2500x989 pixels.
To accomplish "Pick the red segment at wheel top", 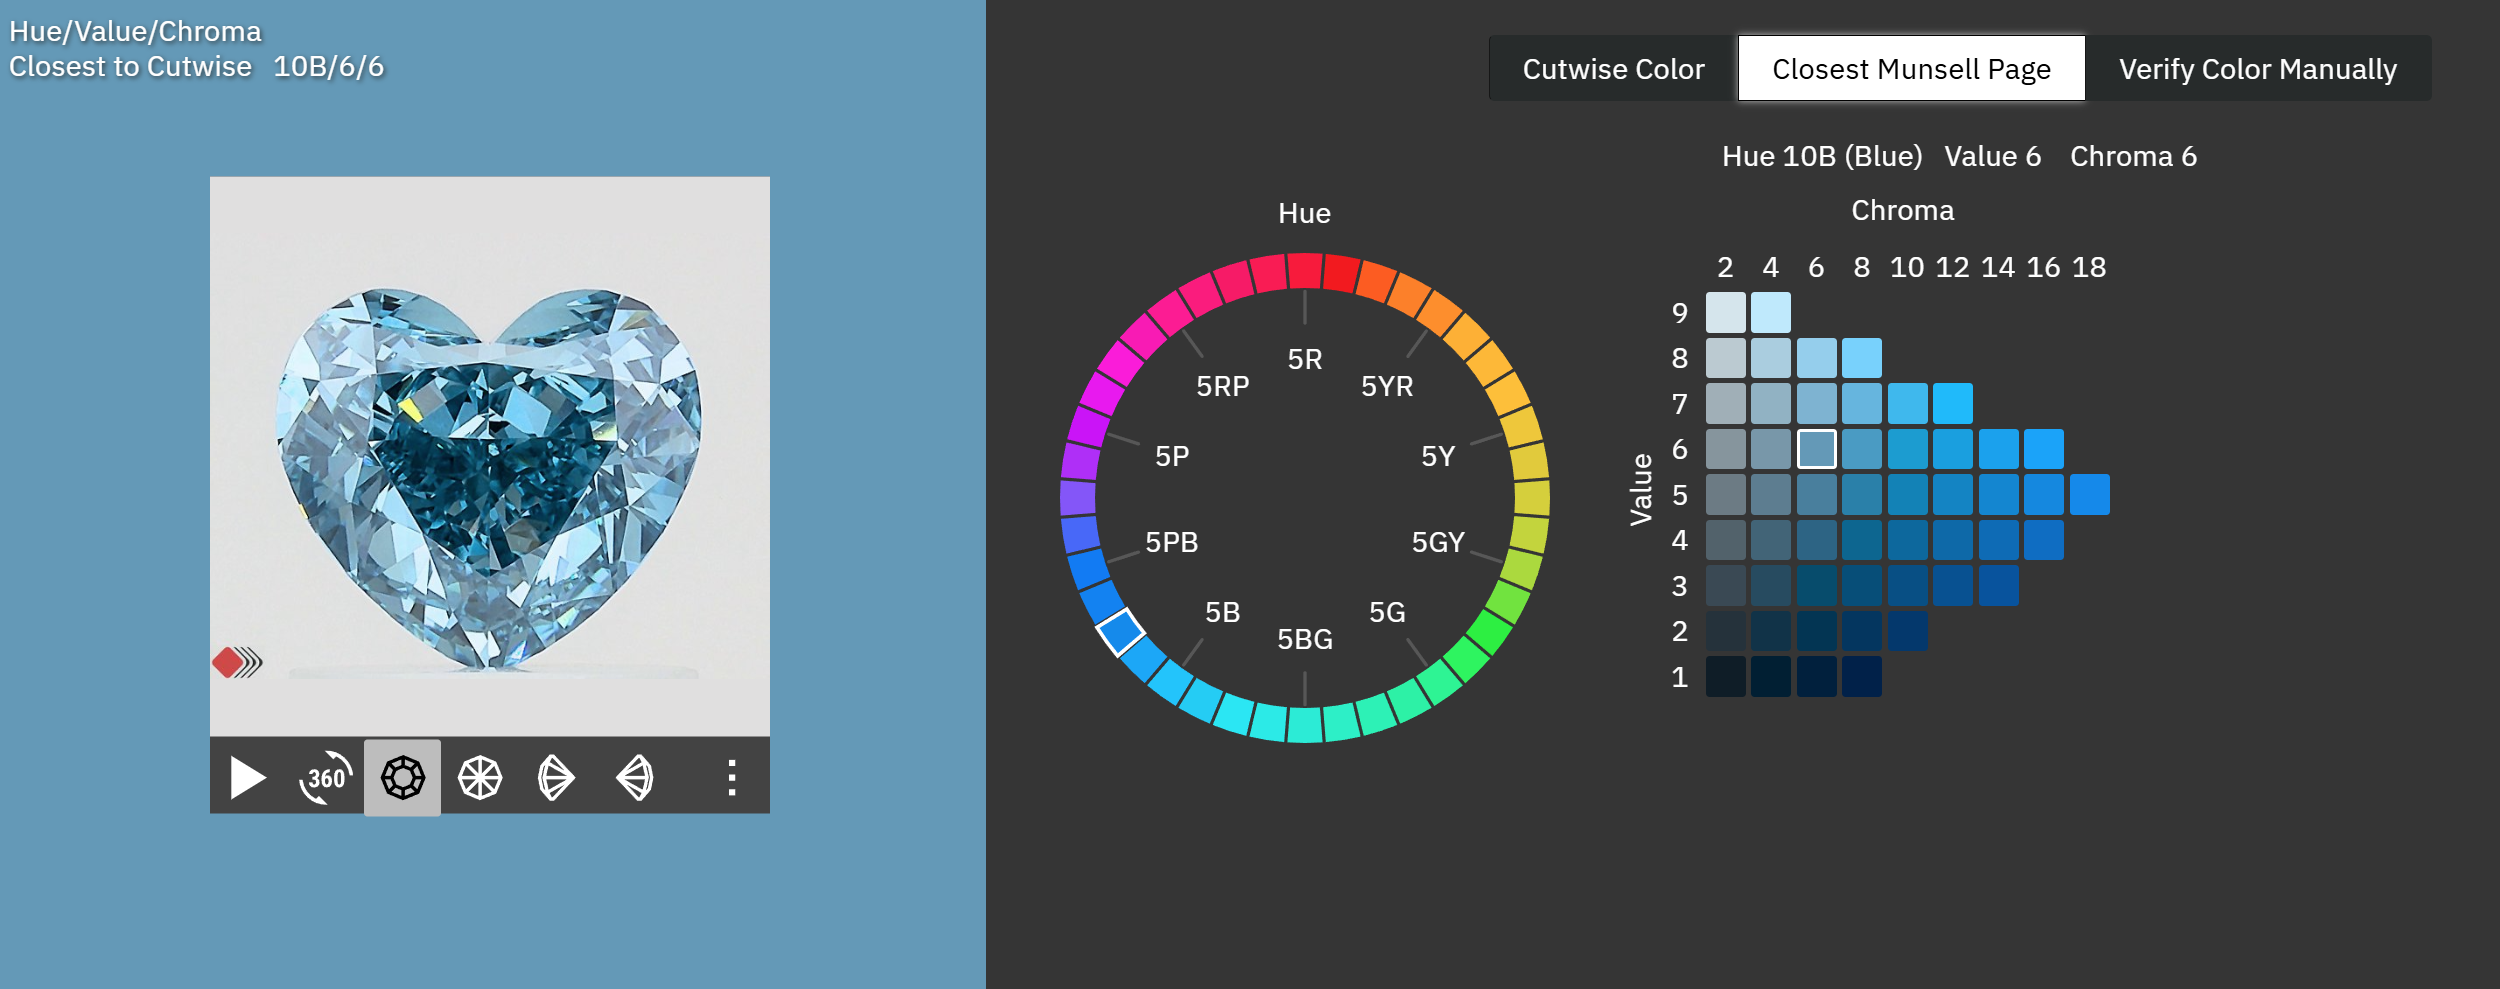I will pyautogui.click(x=1304, y=271).
